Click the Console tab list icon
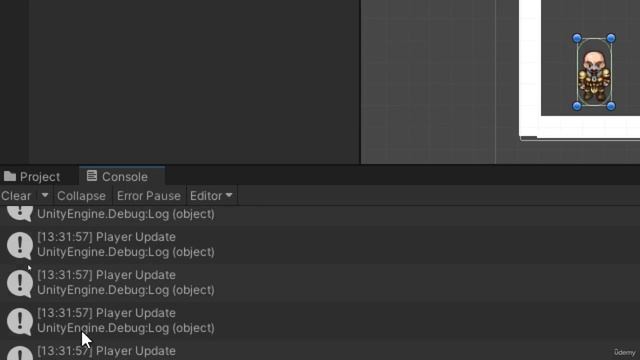The width and height of the screenshot is (640, 360). point(92,176)
